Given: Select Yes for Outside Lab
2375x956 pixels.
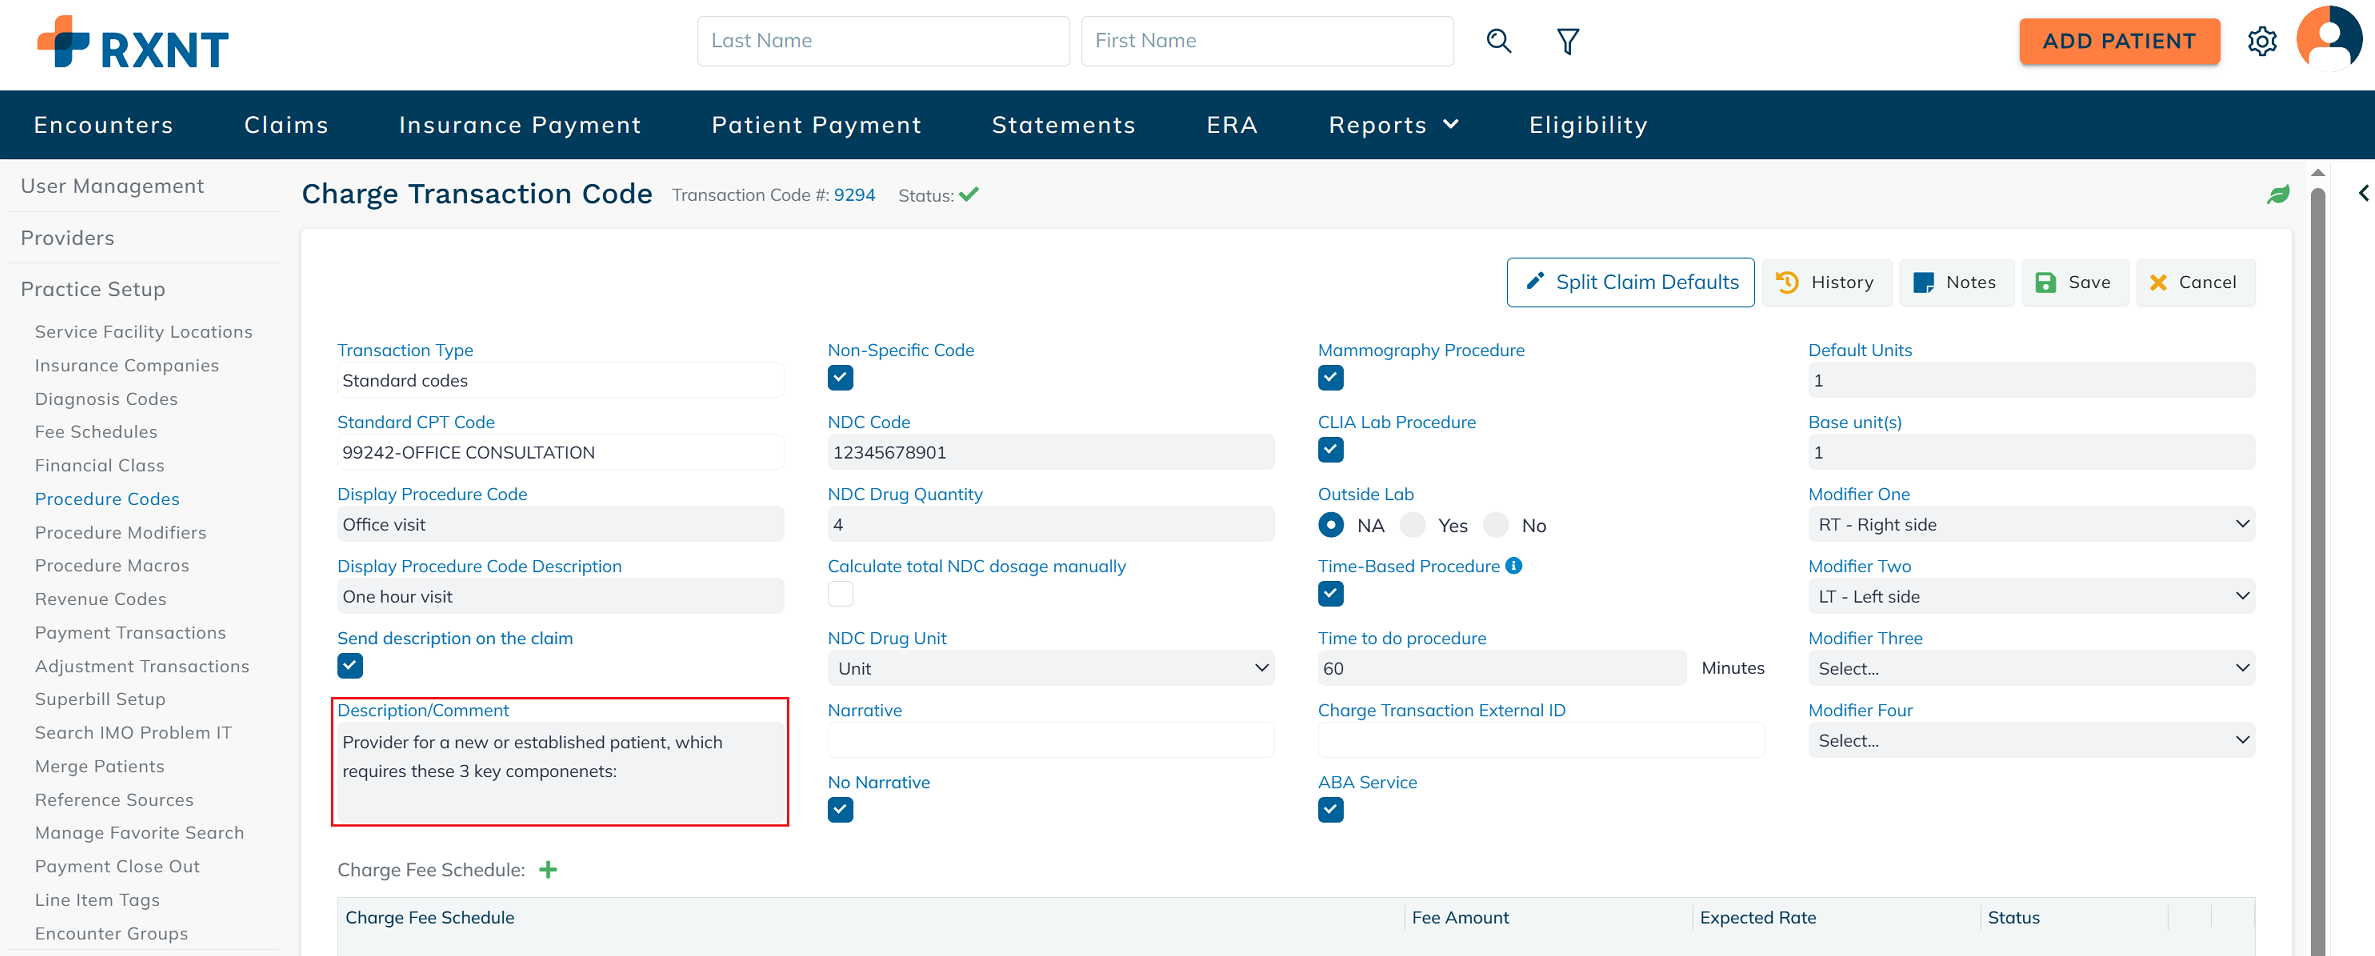Looking at the screenshot, I should [1413, 525].
